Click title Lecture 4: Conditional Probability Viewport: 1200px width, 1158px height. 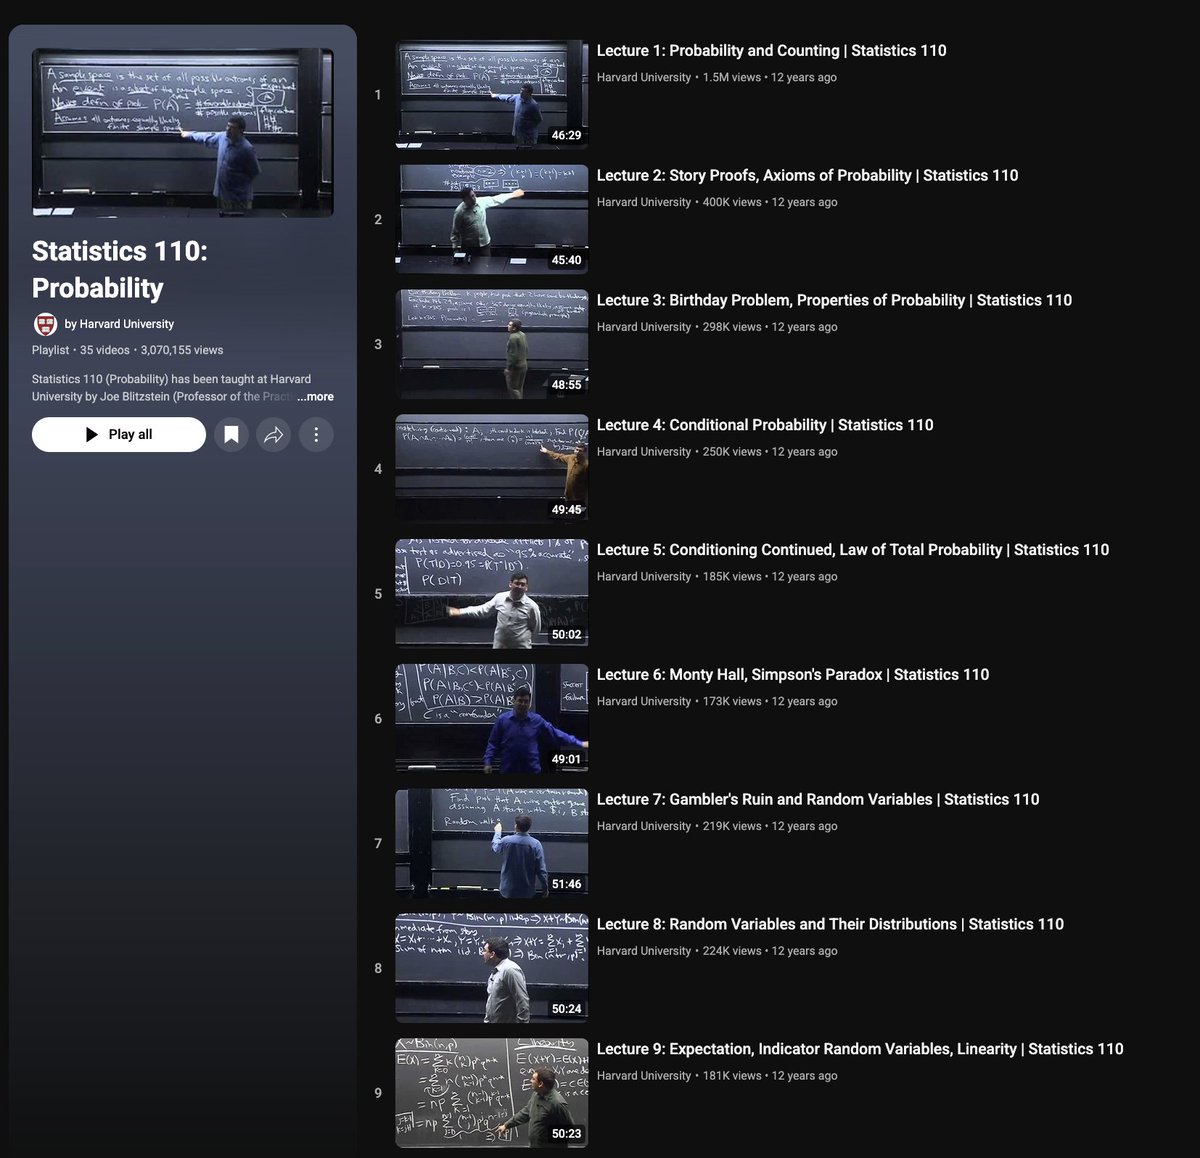coord(765,425)
